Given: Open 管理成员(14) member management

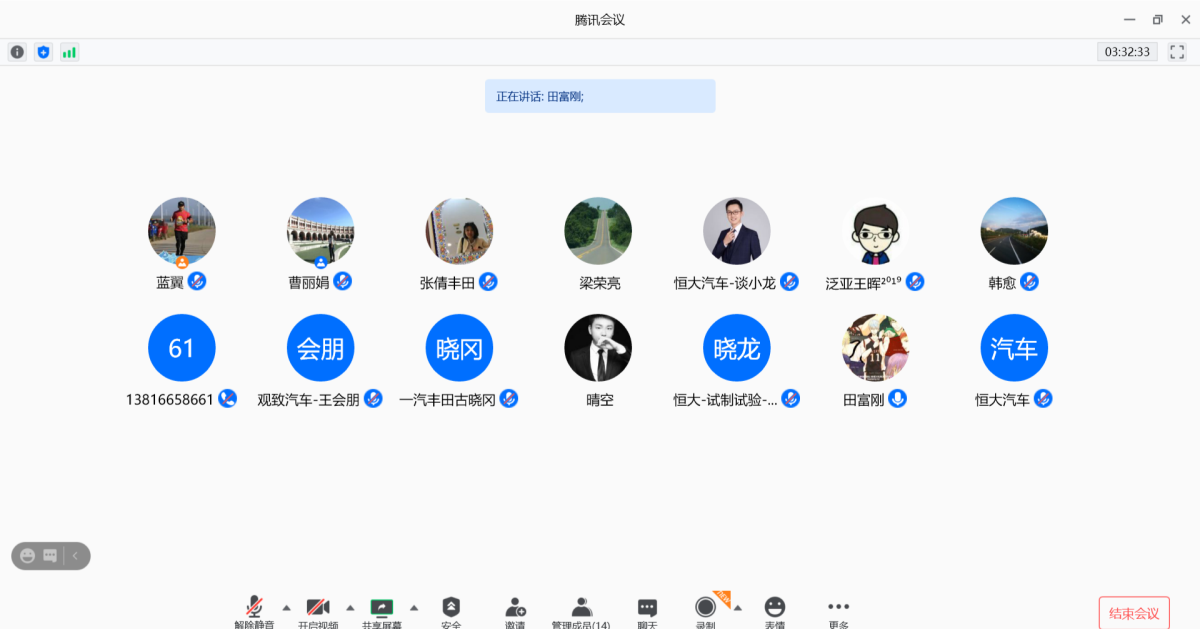Looking at the screenshot, I should pyautogui.click(x=581, y=609).
